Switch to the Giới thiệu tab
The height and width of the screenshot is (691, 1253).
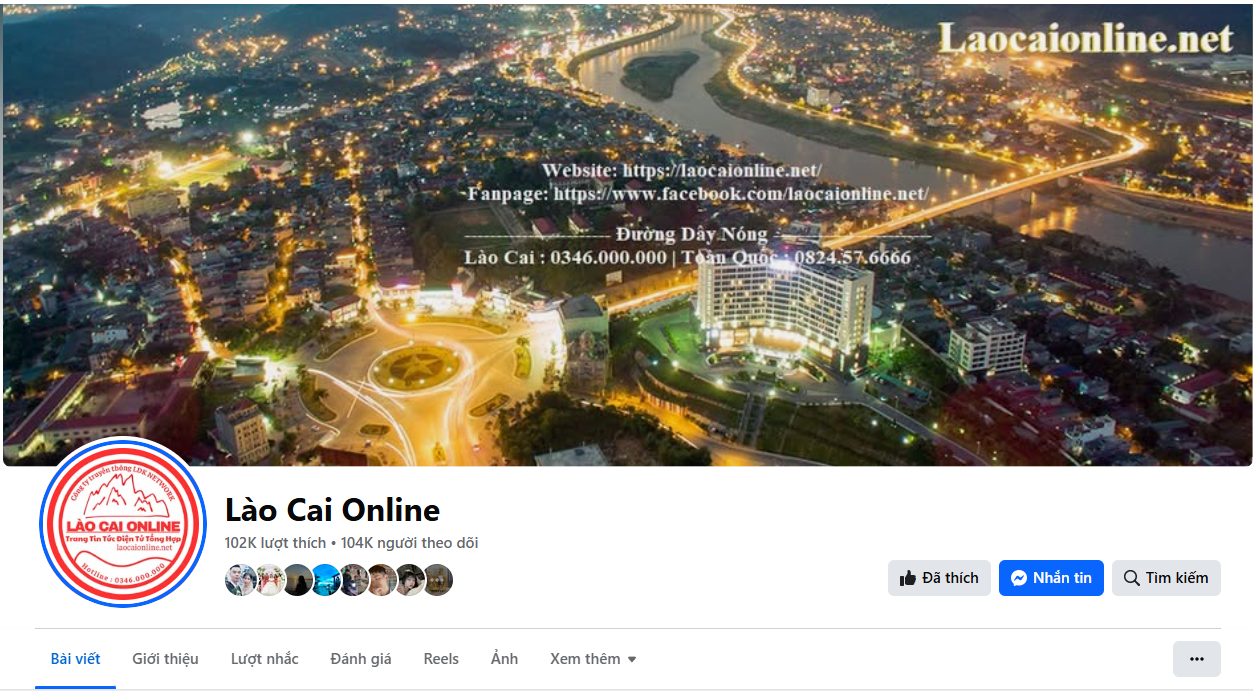[165, 659]
